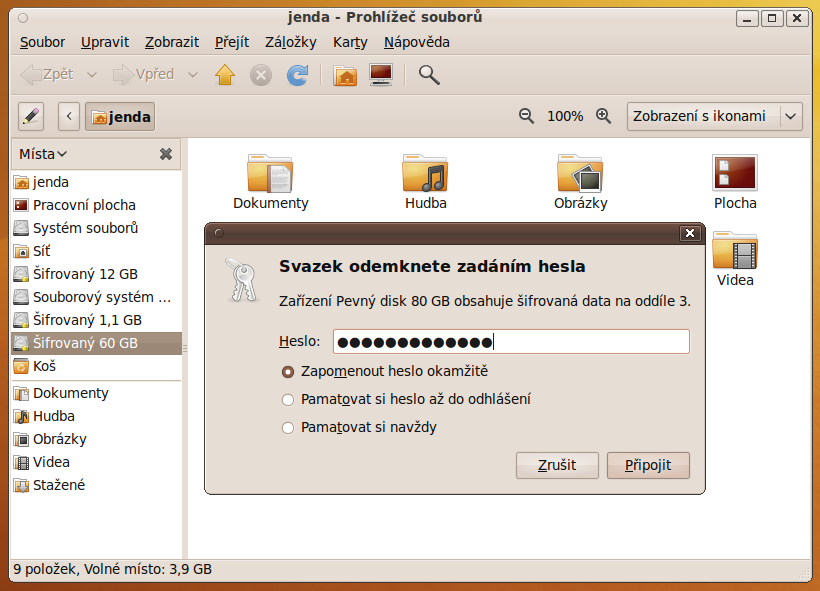820x591 pixels.
Task: Click the Vpřed forward button
Action: [144, 75]
